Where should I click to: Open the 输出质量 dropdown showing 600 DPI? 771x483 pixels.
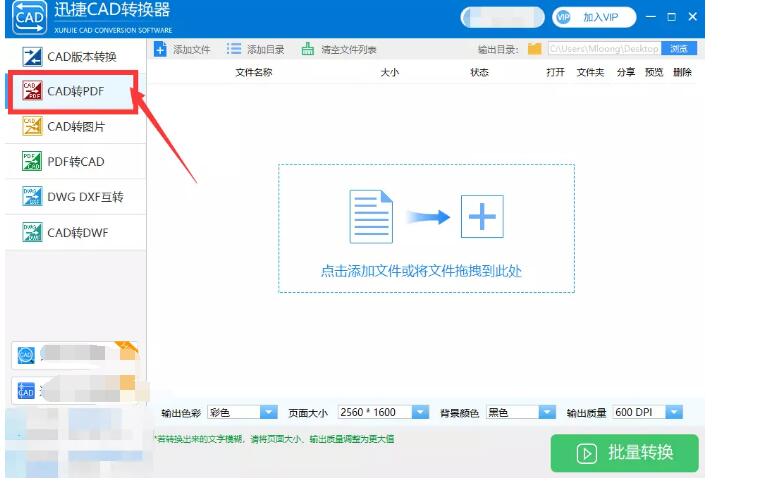pyautogui.click(x=648, y=412)
